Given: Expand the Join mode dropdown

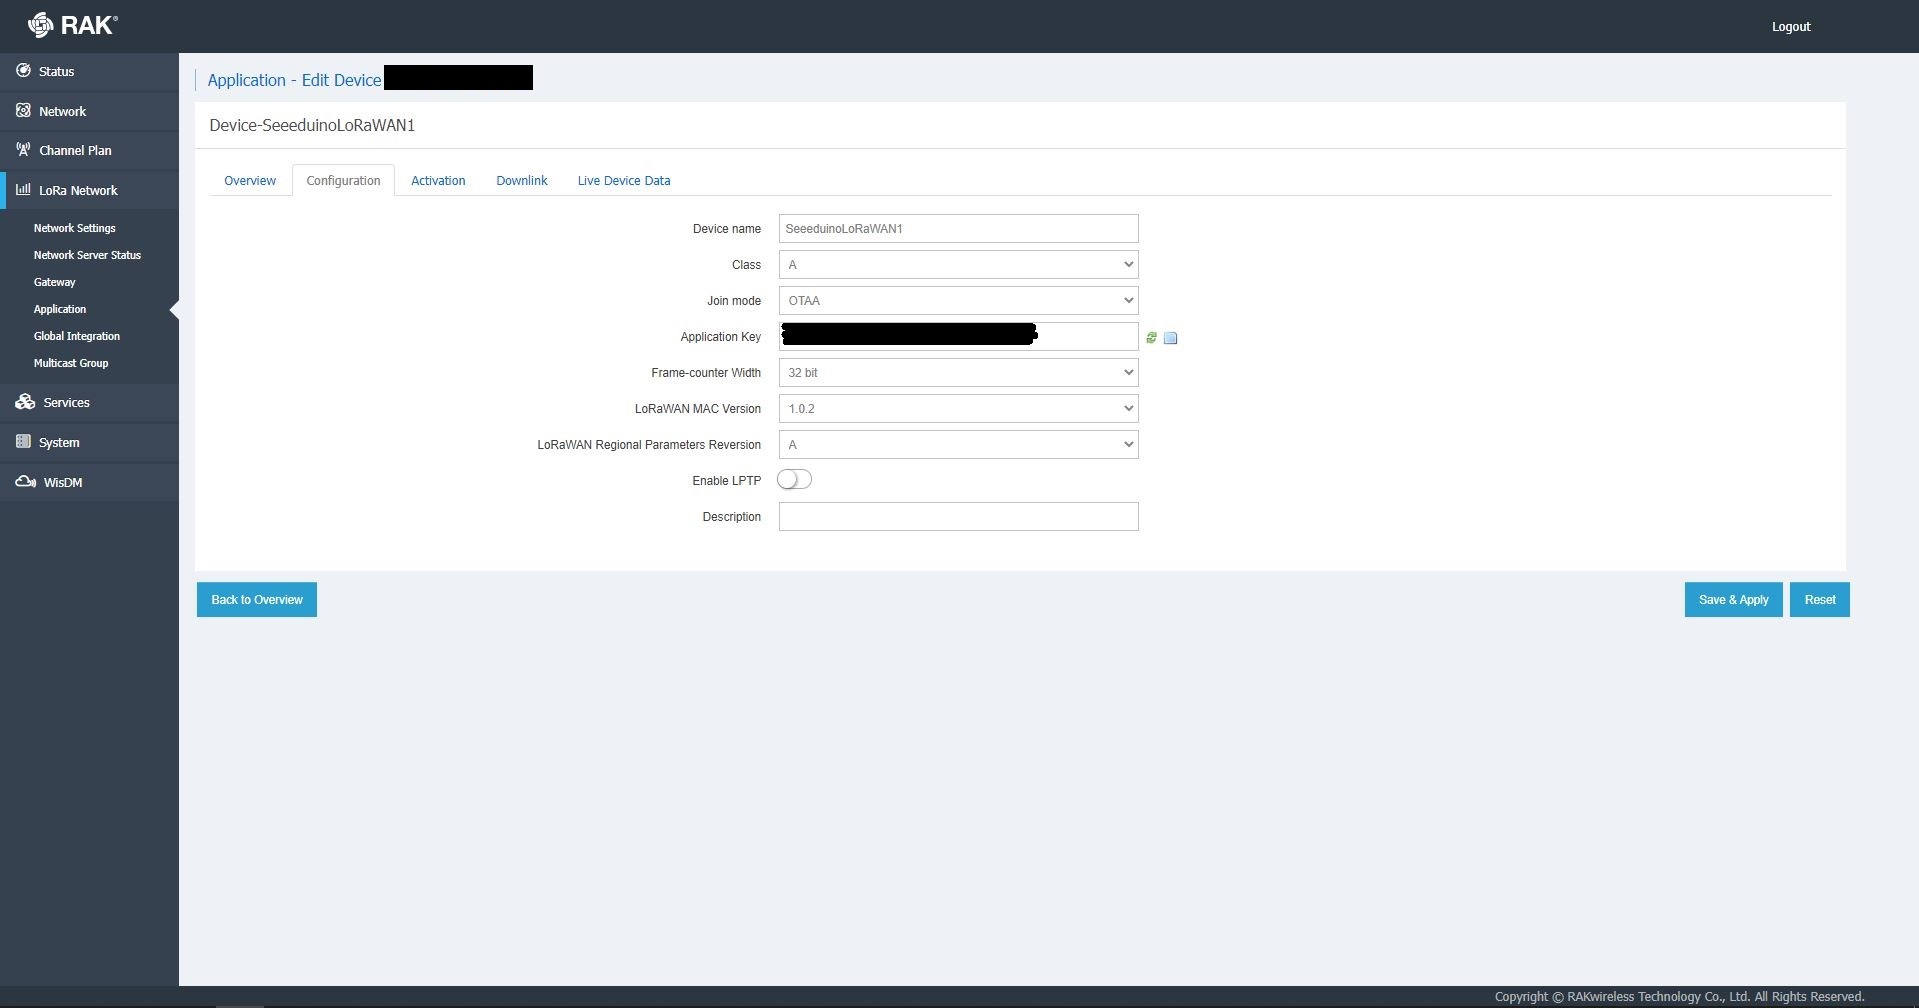Looking at the screenshot, I should tap(958, 301).
